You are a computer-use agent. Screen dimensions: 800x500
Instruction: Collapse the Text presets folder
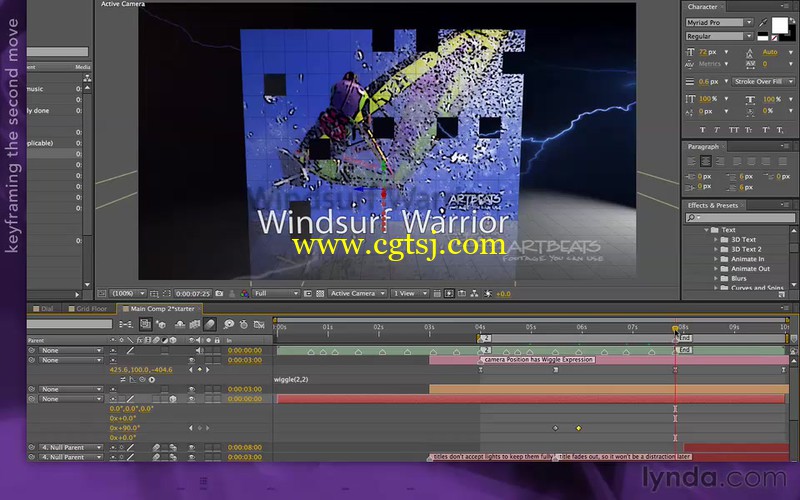pyautogui.click(x=707, y=230)
